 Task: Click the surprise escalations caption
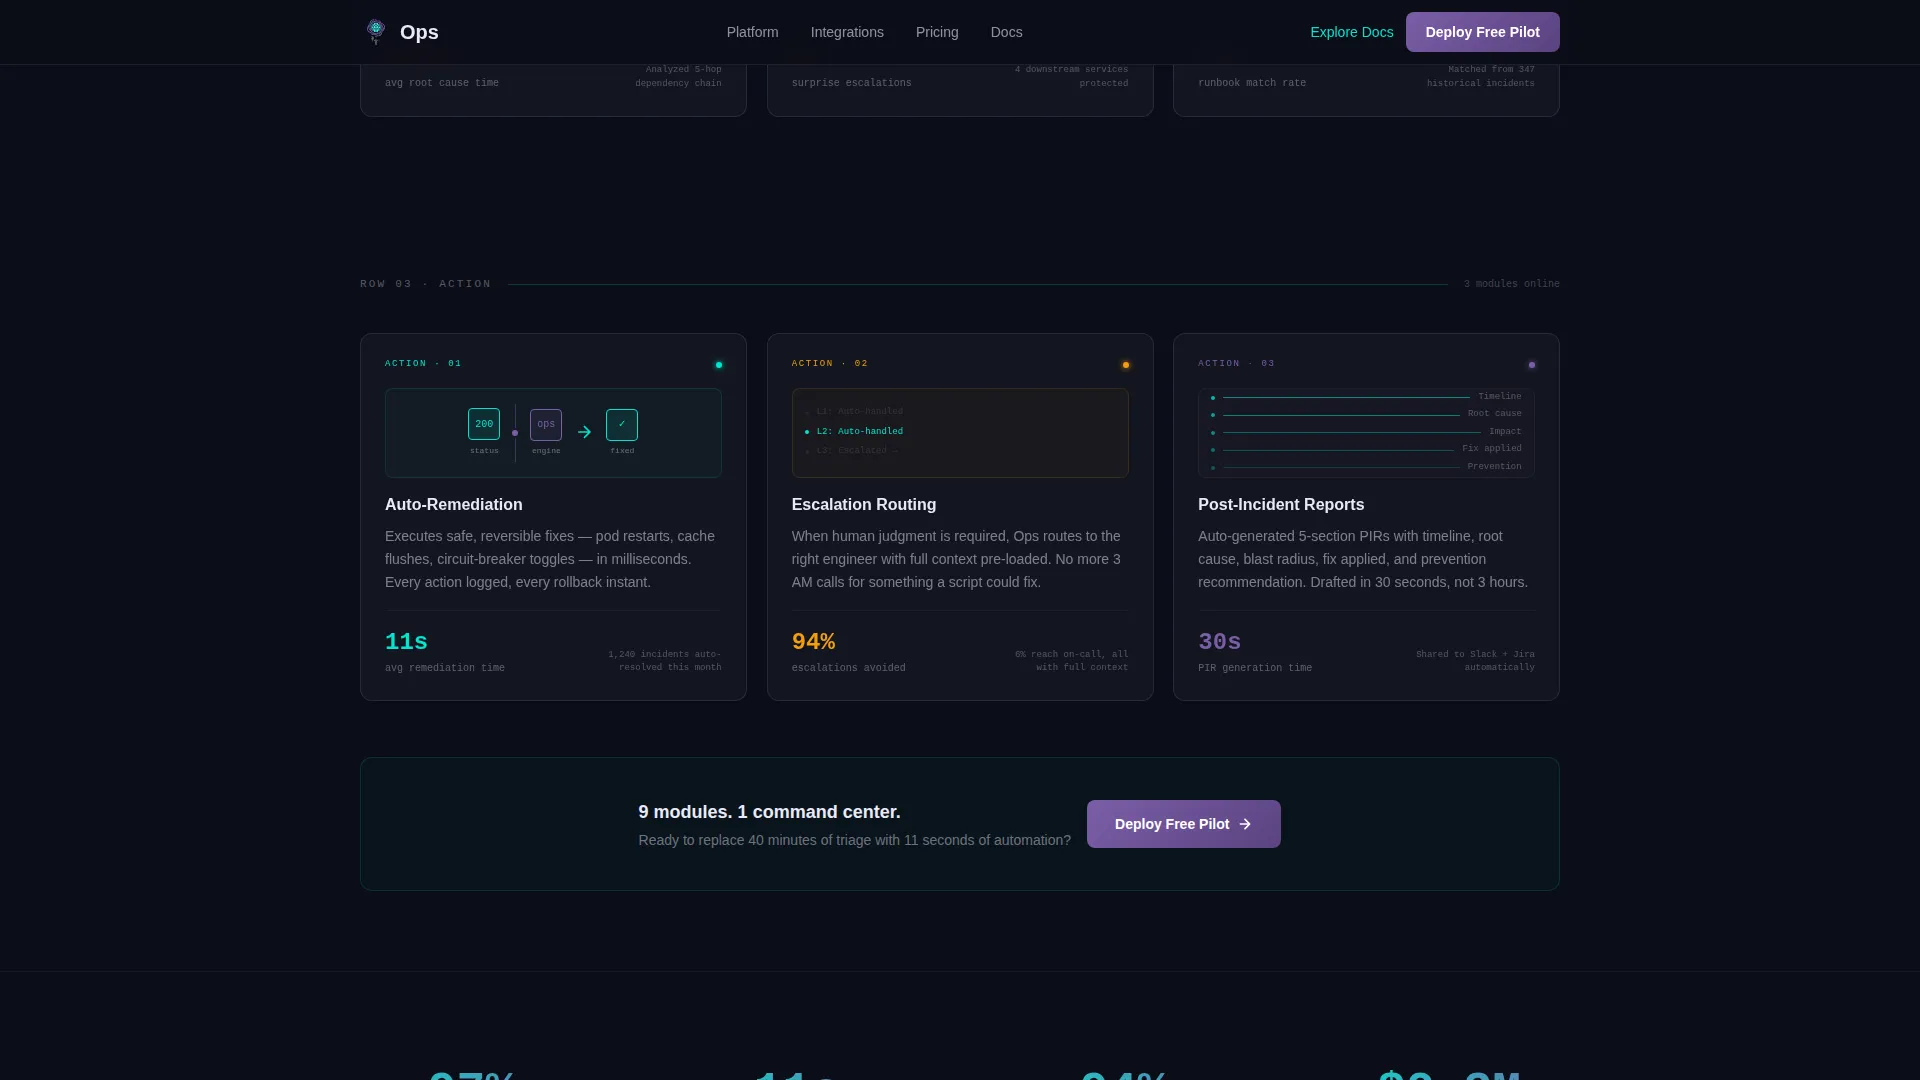[x=852, y=83]
